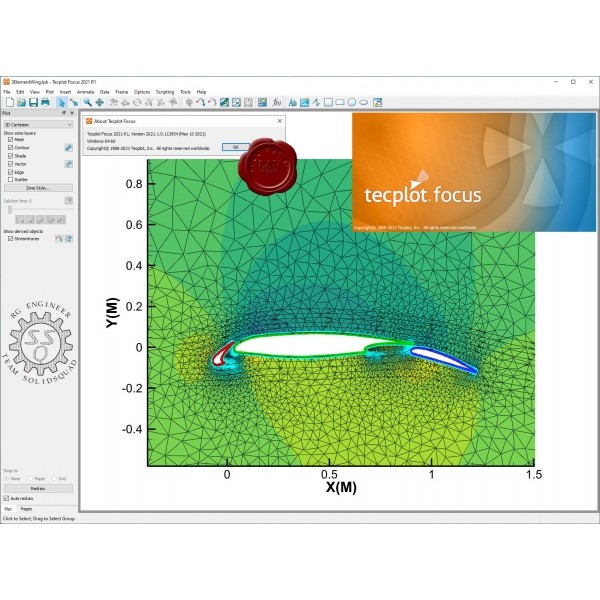
Task: Close the About Tecplot Focus dialog
Action: point(280,121)
